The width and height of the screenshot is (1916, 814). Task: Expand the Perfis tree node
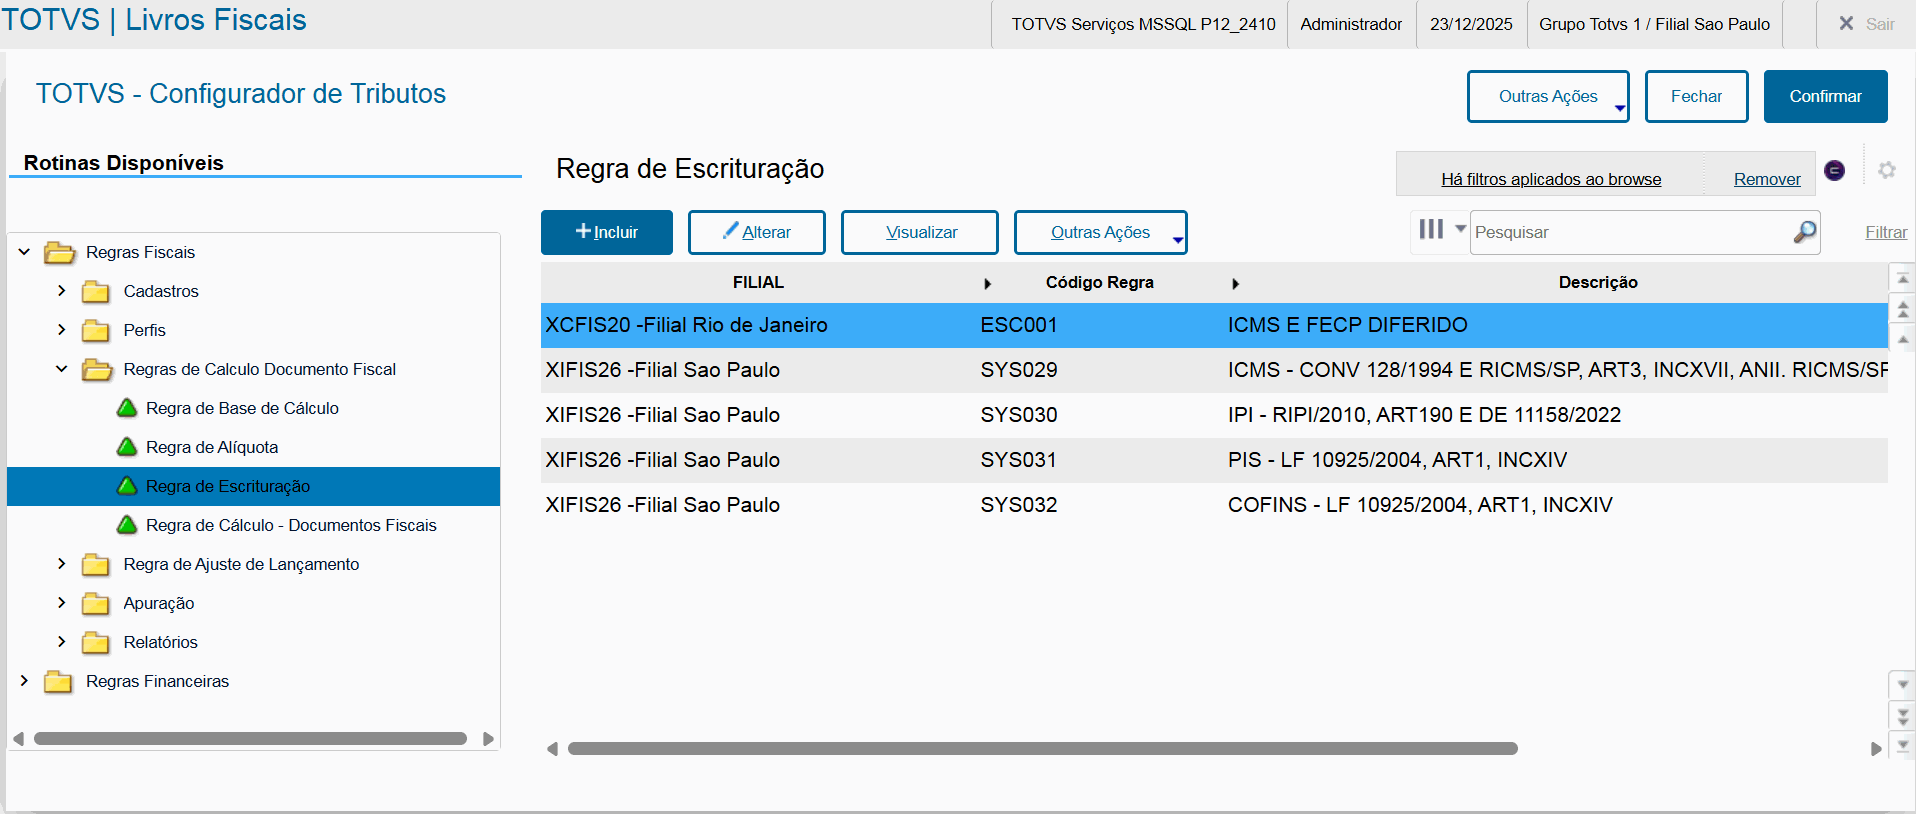click(x=62, y=330)
